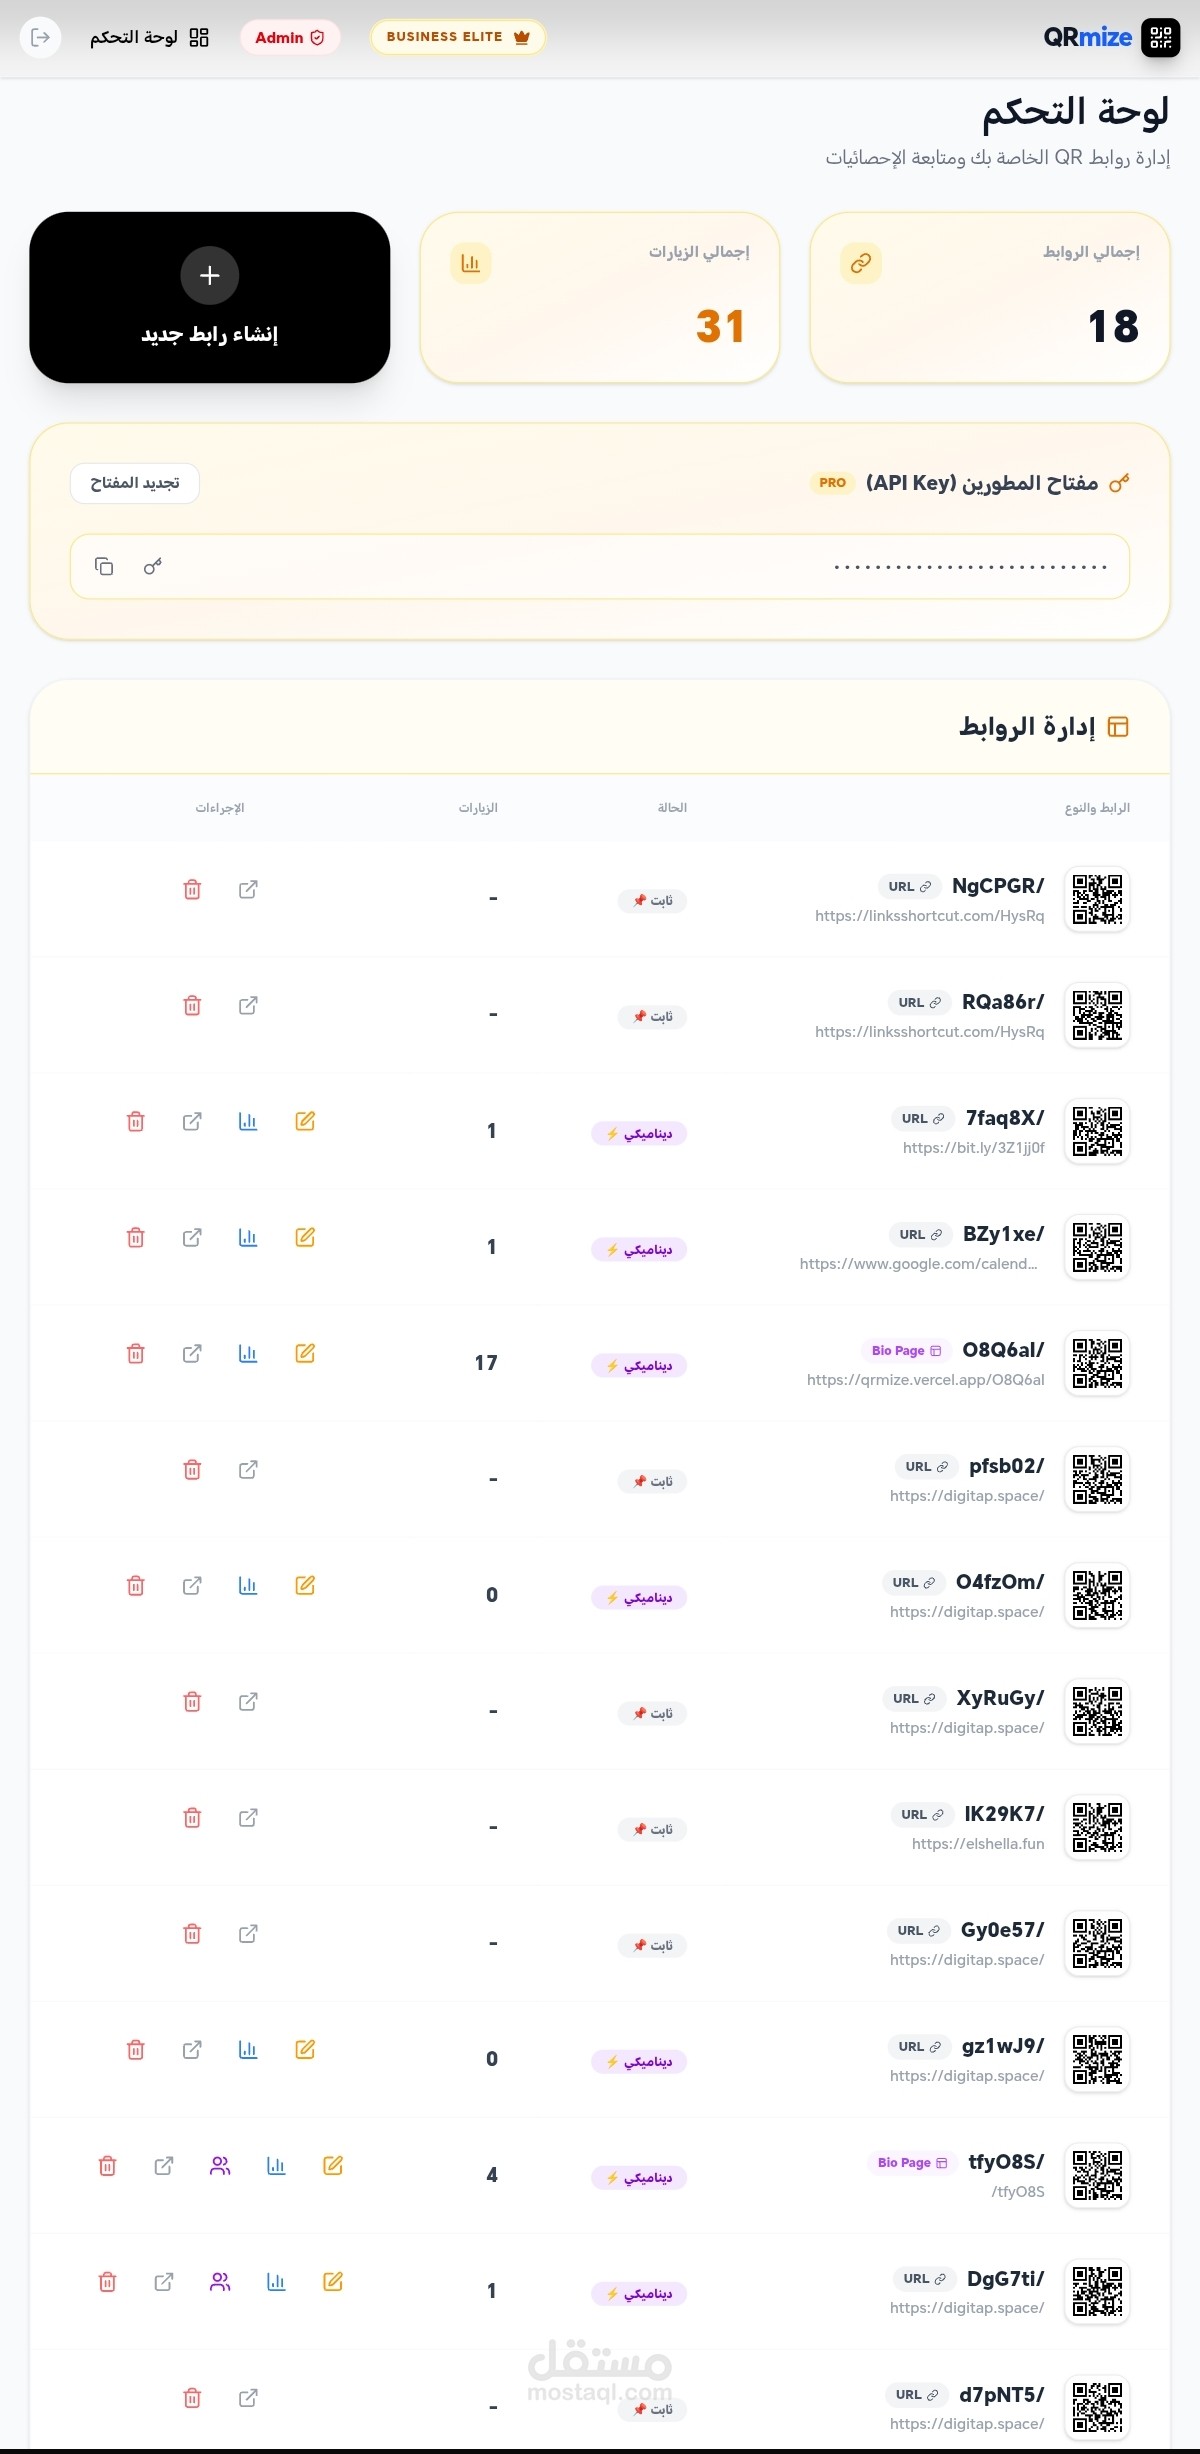
Task: Edit the DgG7ti link
Action: coord(333,2282)
